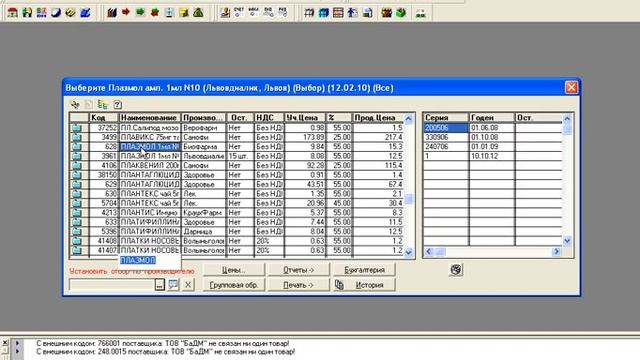Click the Прод.Цена column header

click(x=378, y=118)
